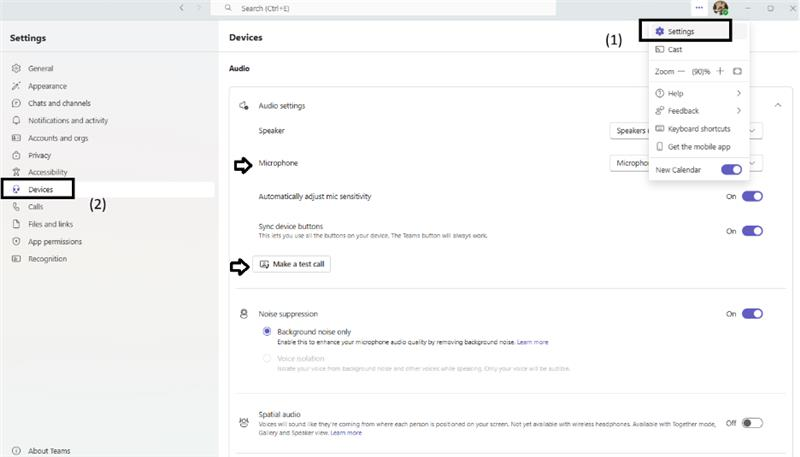
Task: Click the App permissions shield icon
Action: point(16,241)
